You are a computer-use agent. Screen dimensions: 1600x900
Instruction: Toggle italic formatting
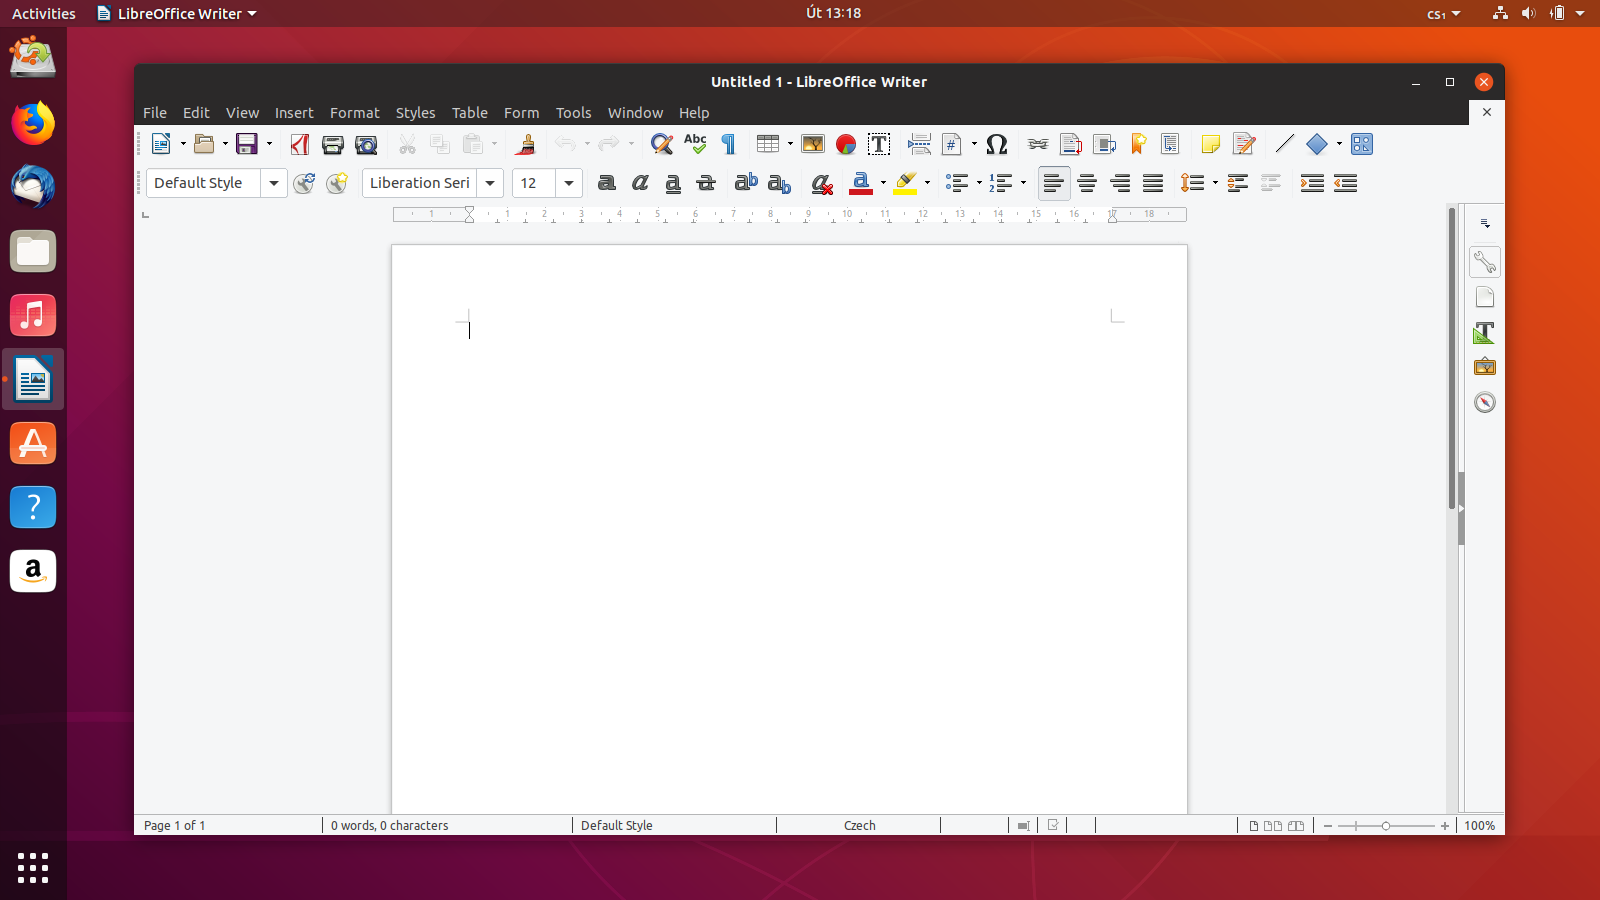click(640, 183)
